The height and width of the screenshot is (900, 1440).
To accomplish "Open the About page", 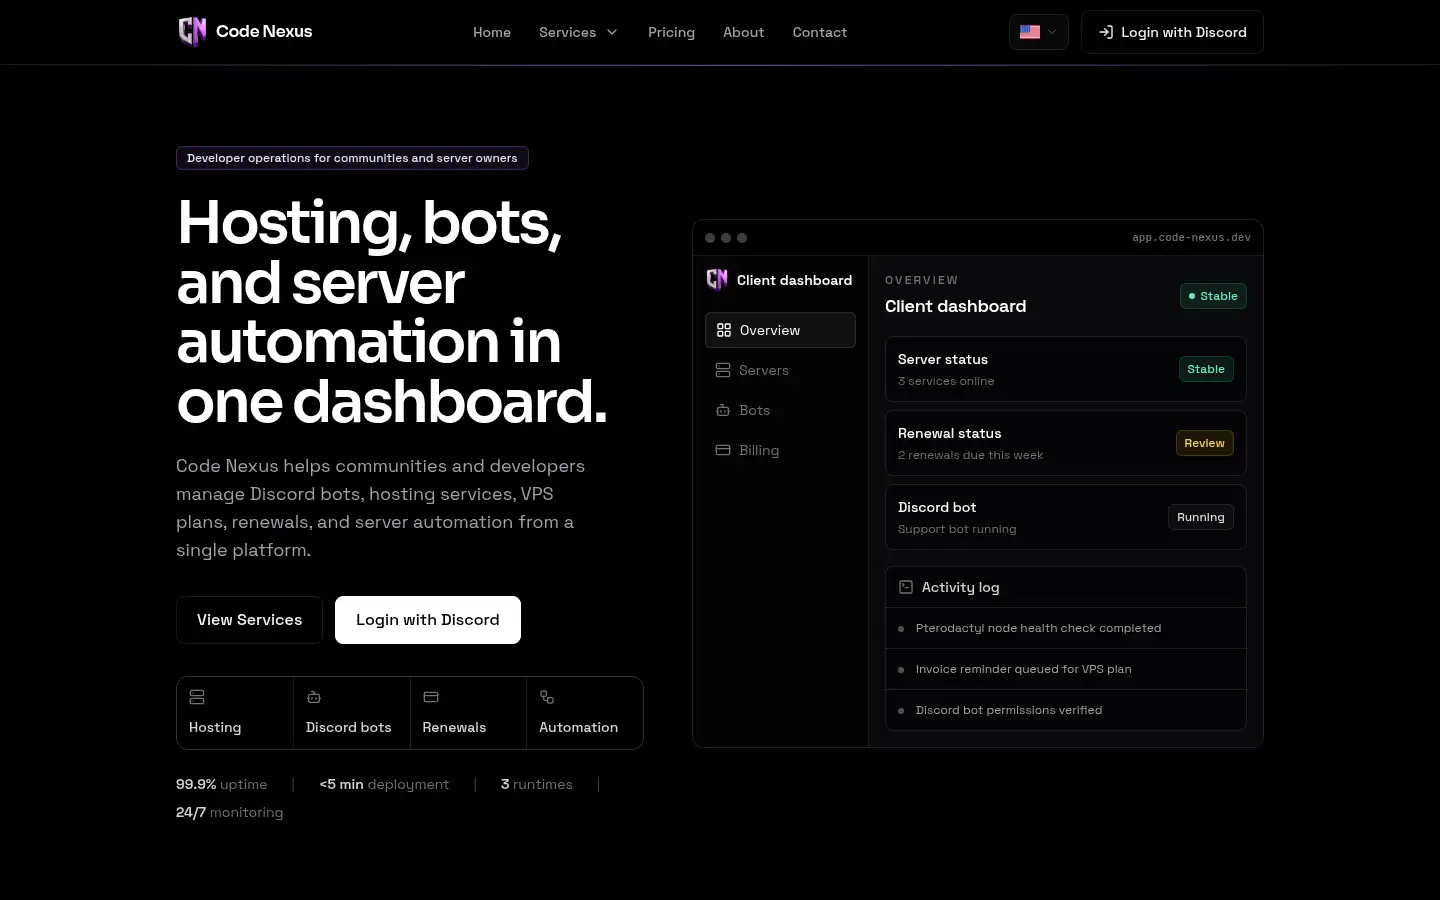I will 744,32.
